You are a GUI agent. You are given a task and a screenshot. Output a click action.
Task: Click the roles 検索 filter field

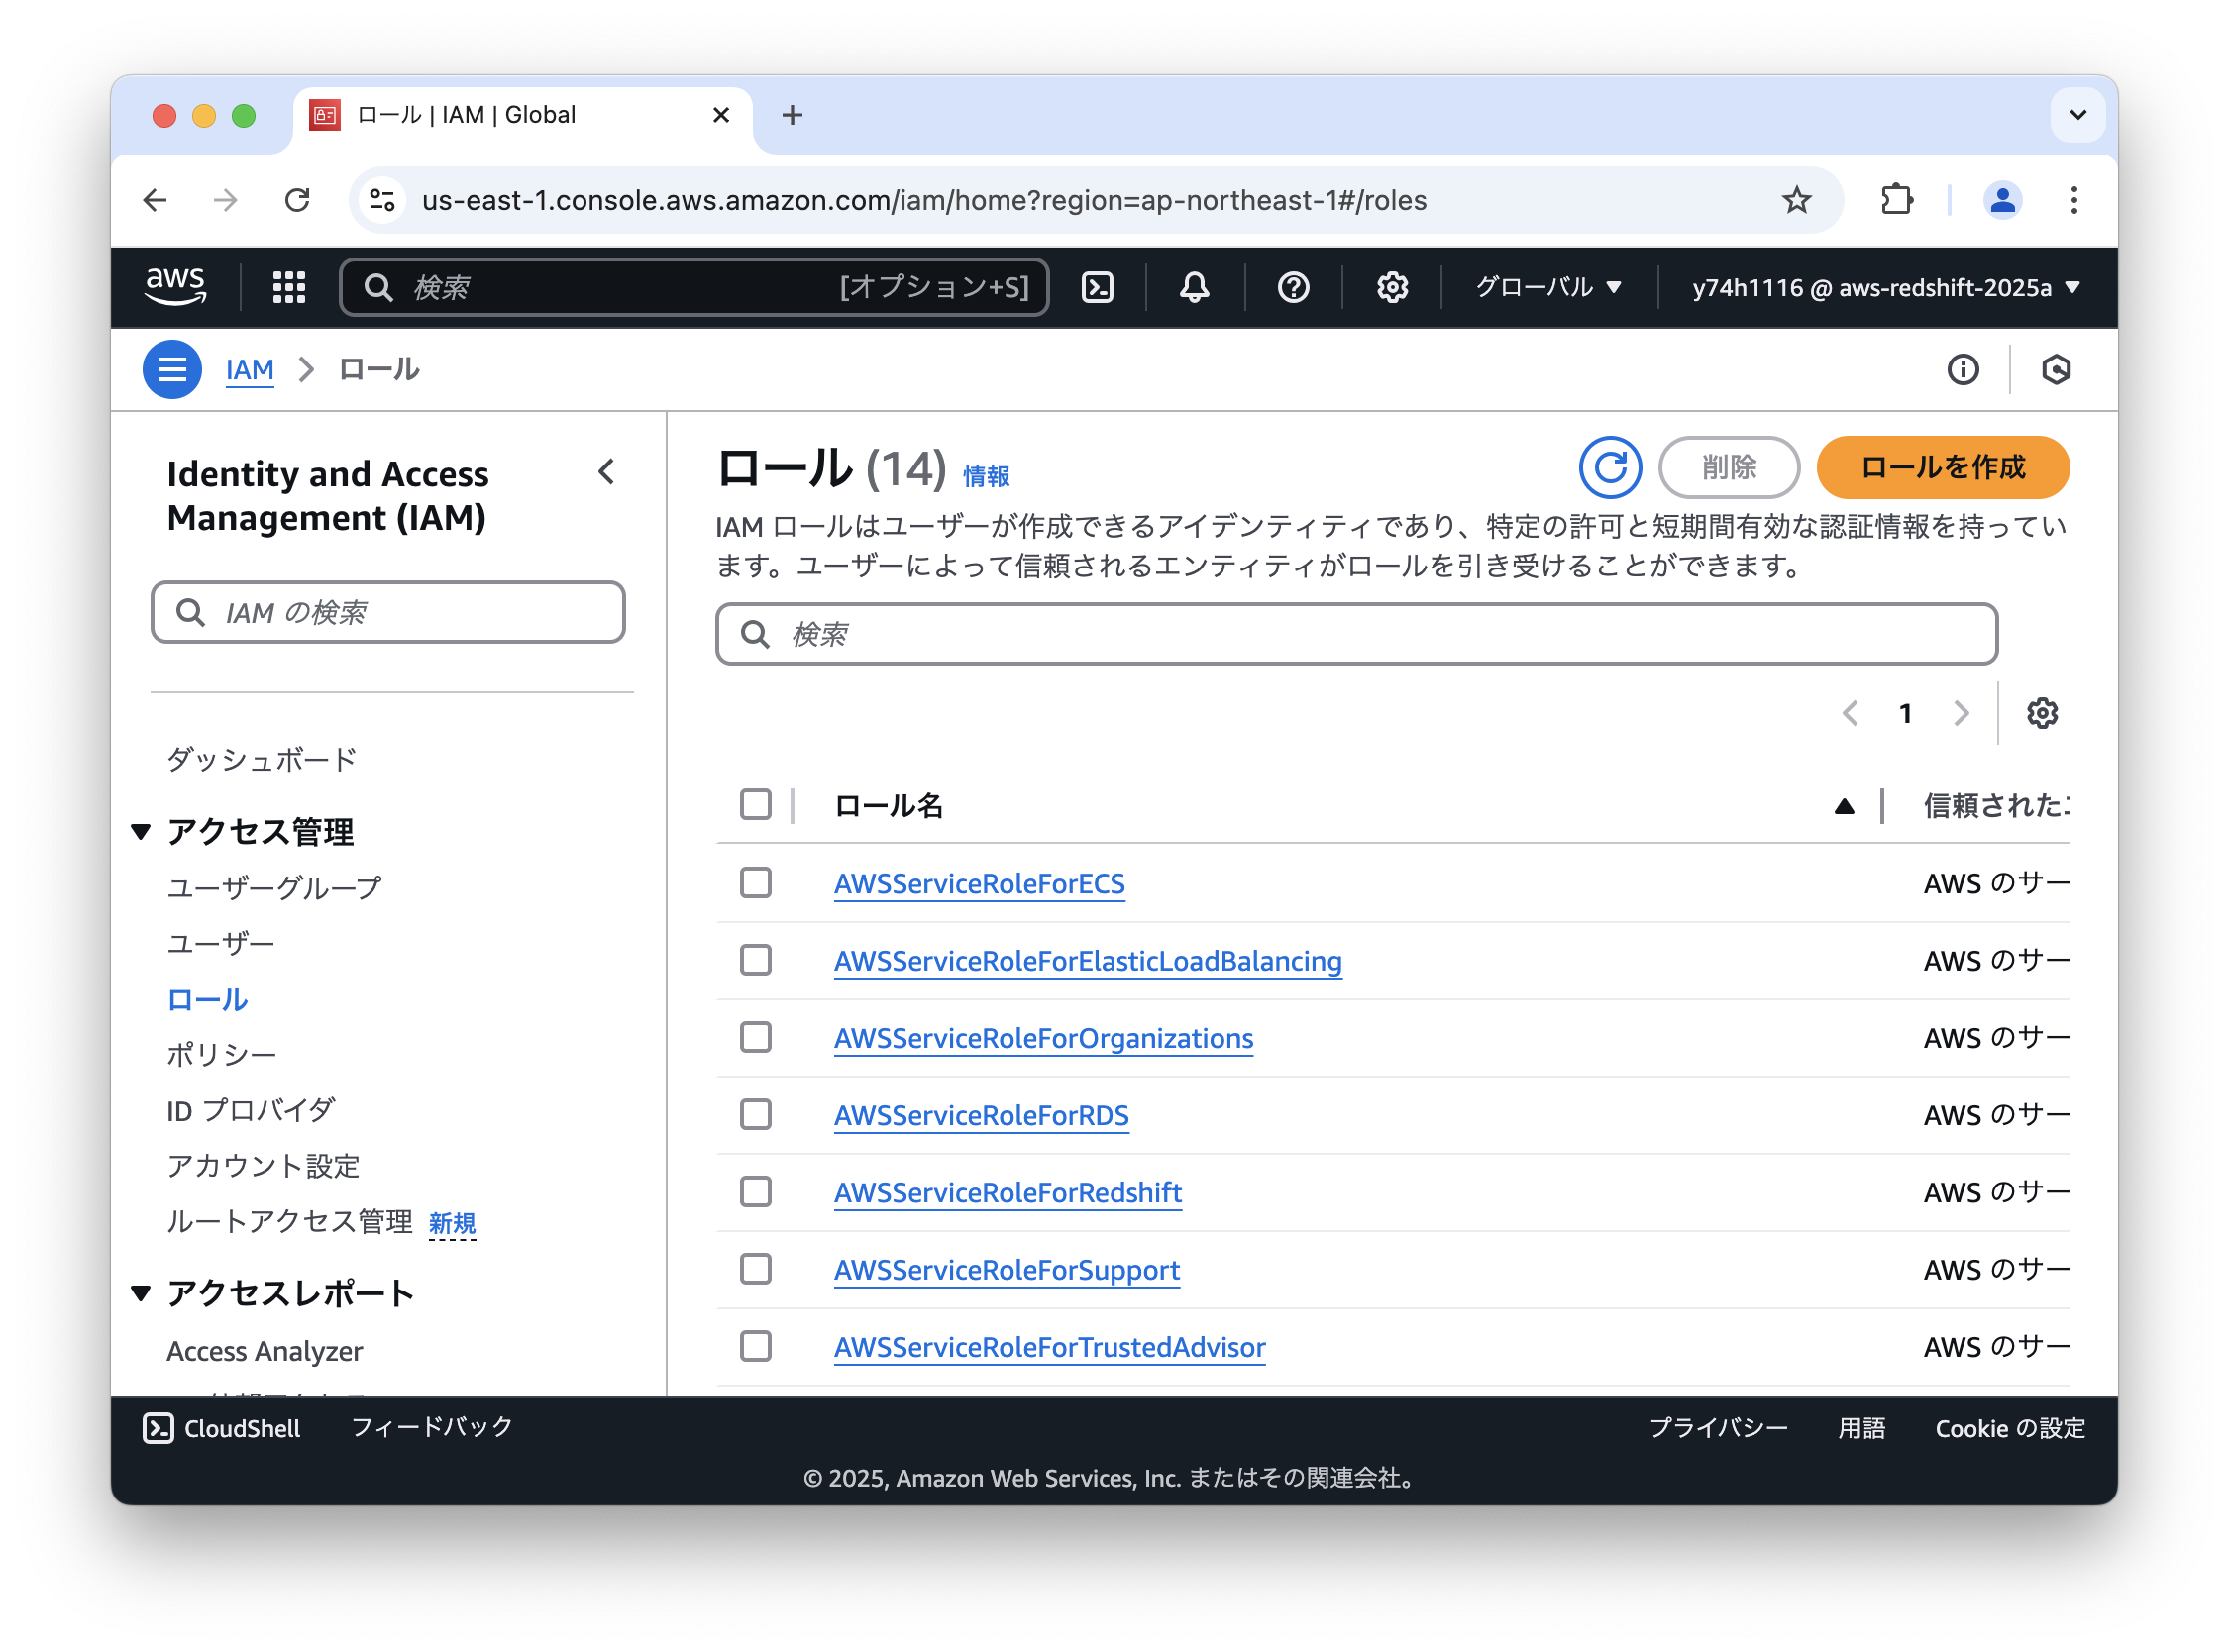(x=1356, y=634)
